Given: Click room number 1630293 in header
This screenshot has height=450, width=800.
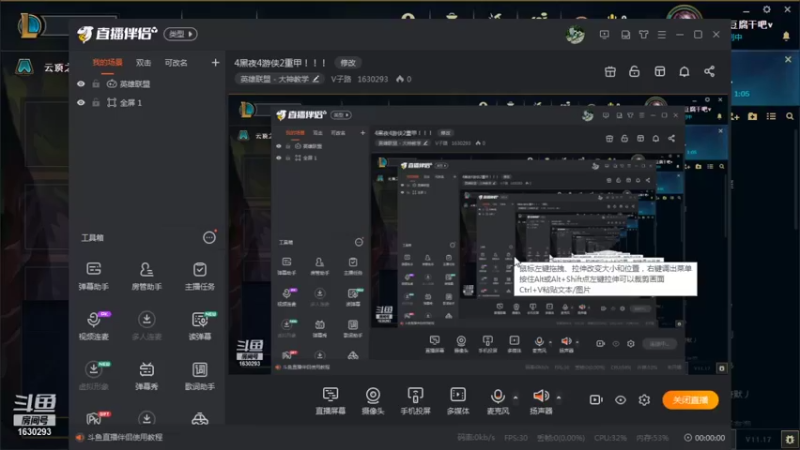Looking at the screenshot, I should tap(372, 79).
